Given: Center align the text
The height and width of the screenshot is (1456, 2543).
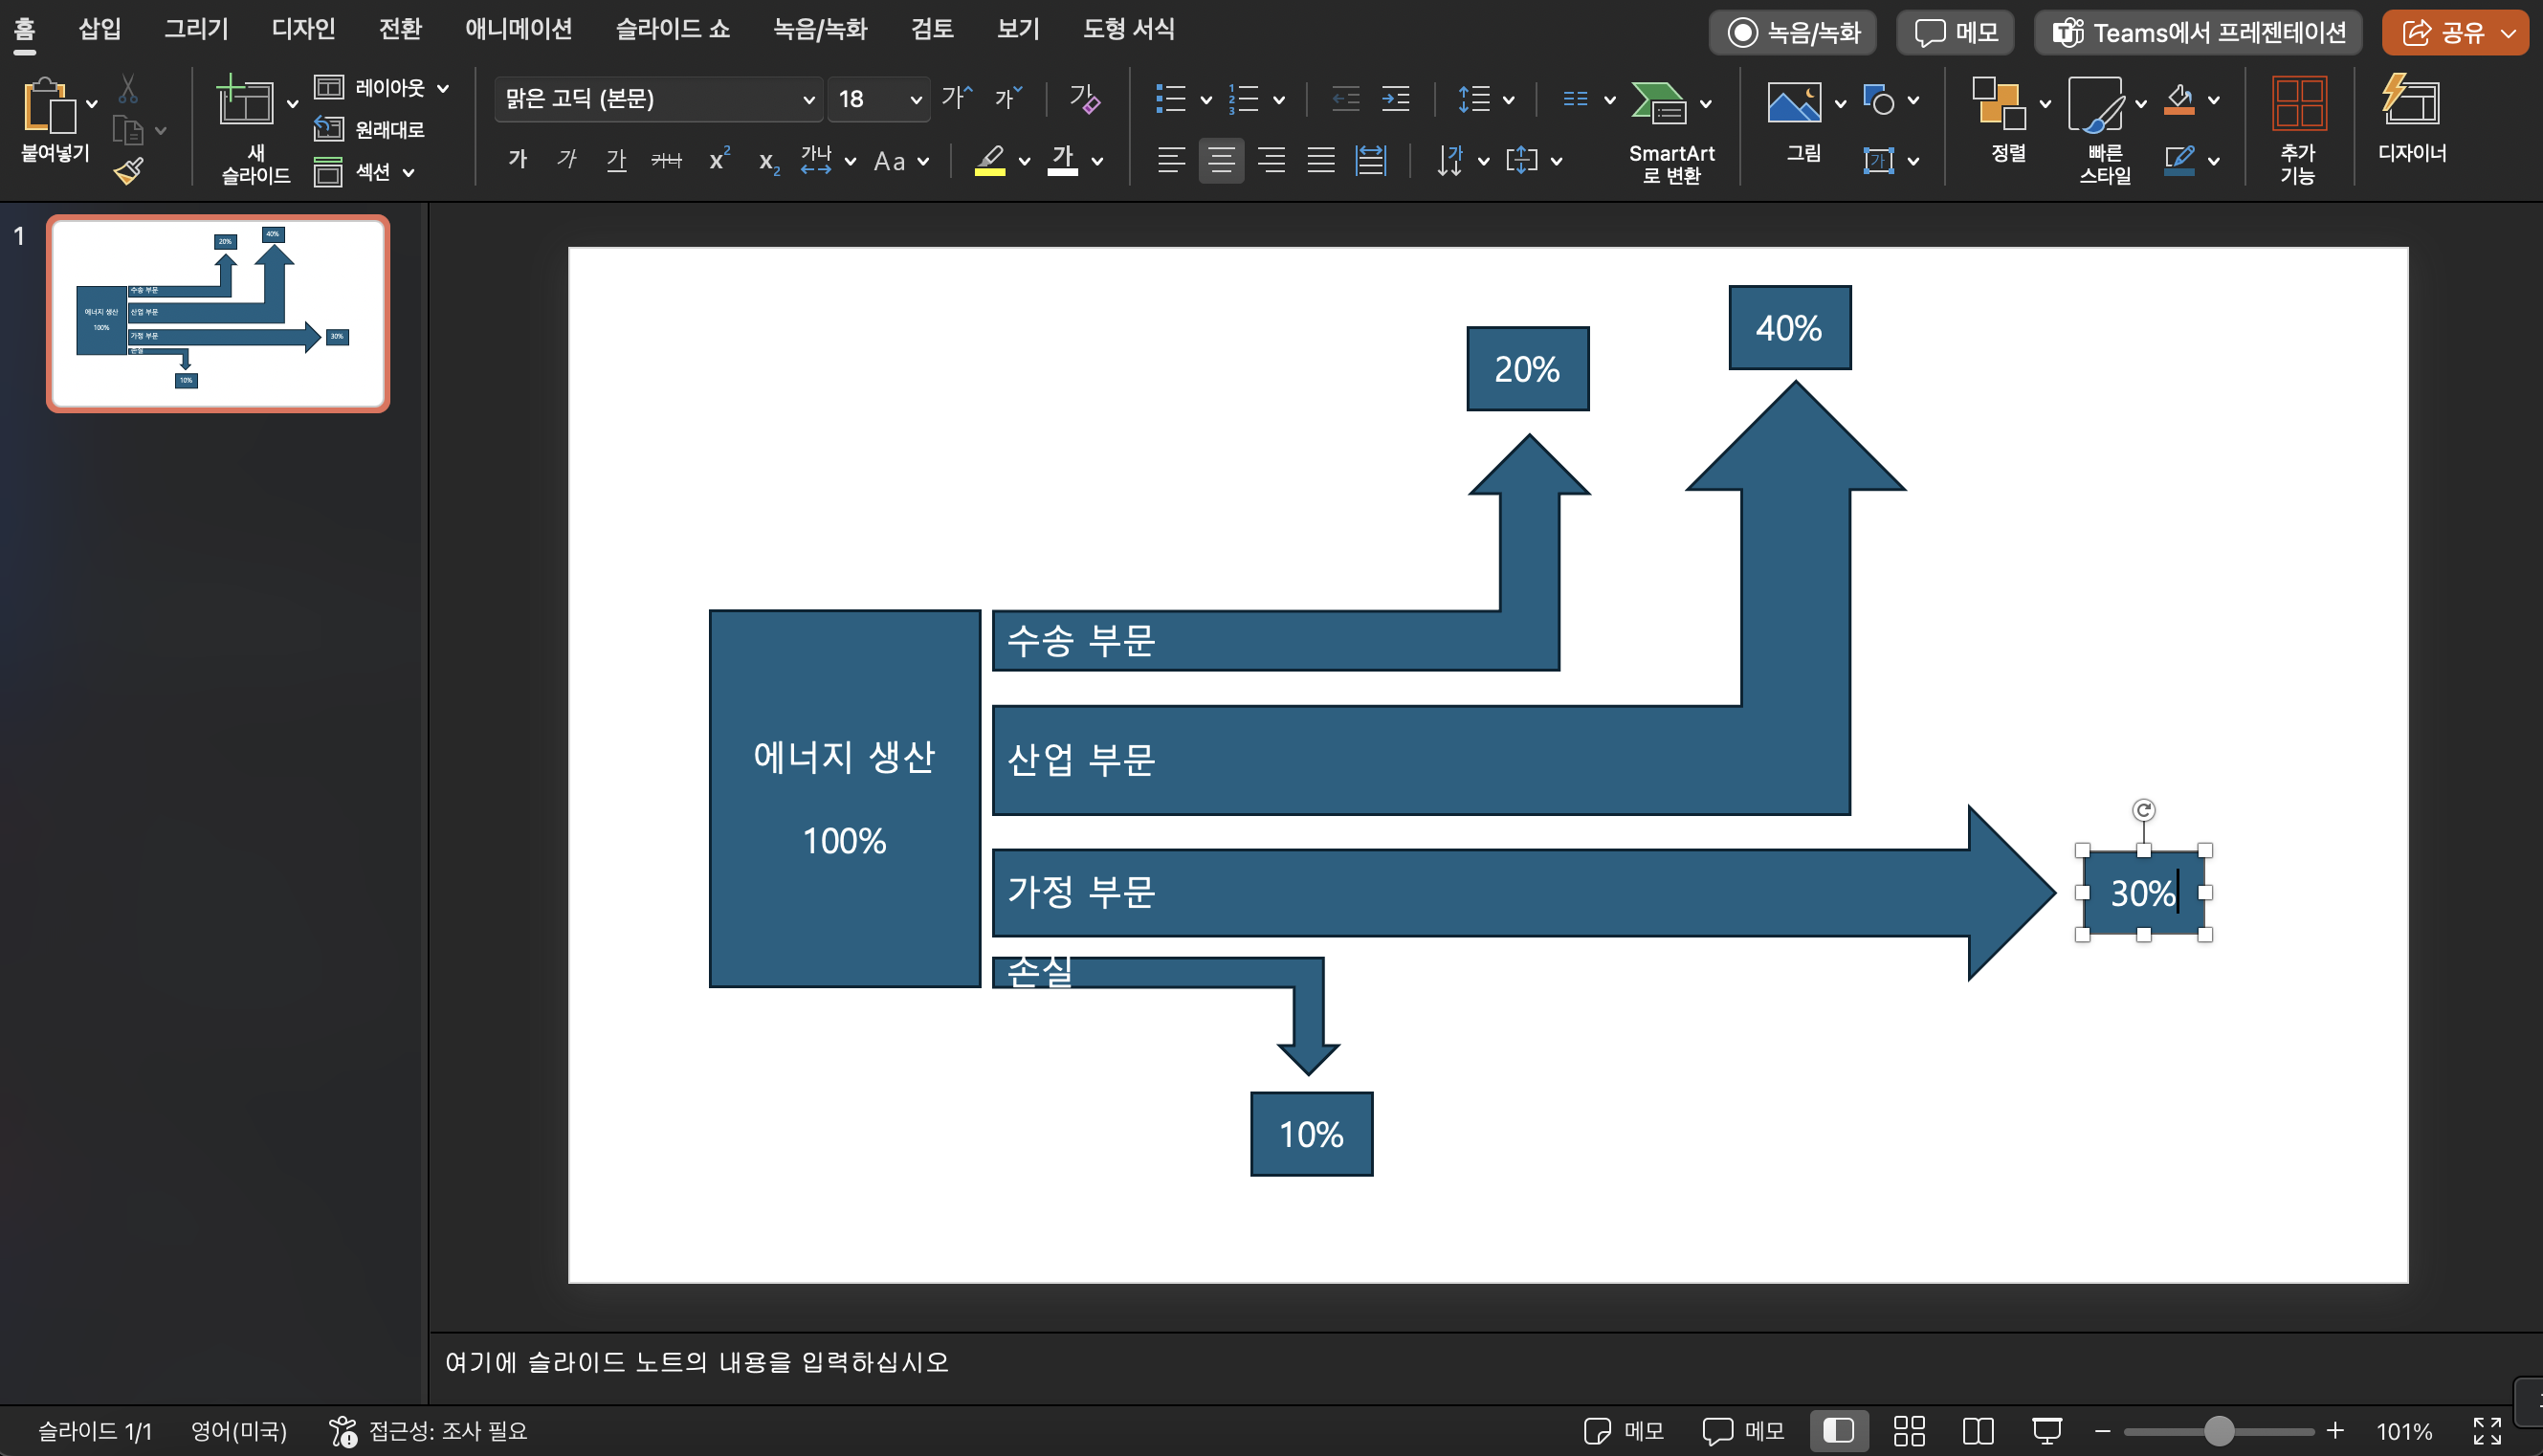Looking at the screenshot, I should coord(1221,159).
